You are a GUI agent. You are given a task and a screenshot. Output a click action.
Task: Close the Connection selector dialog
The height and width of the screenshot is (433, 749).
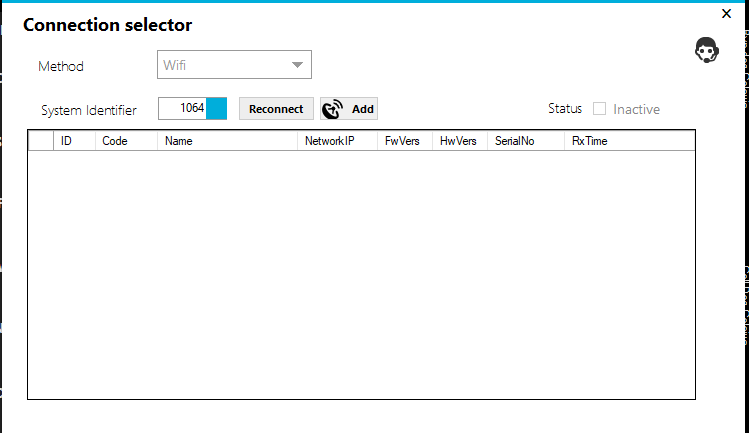(x=727, y=13)
